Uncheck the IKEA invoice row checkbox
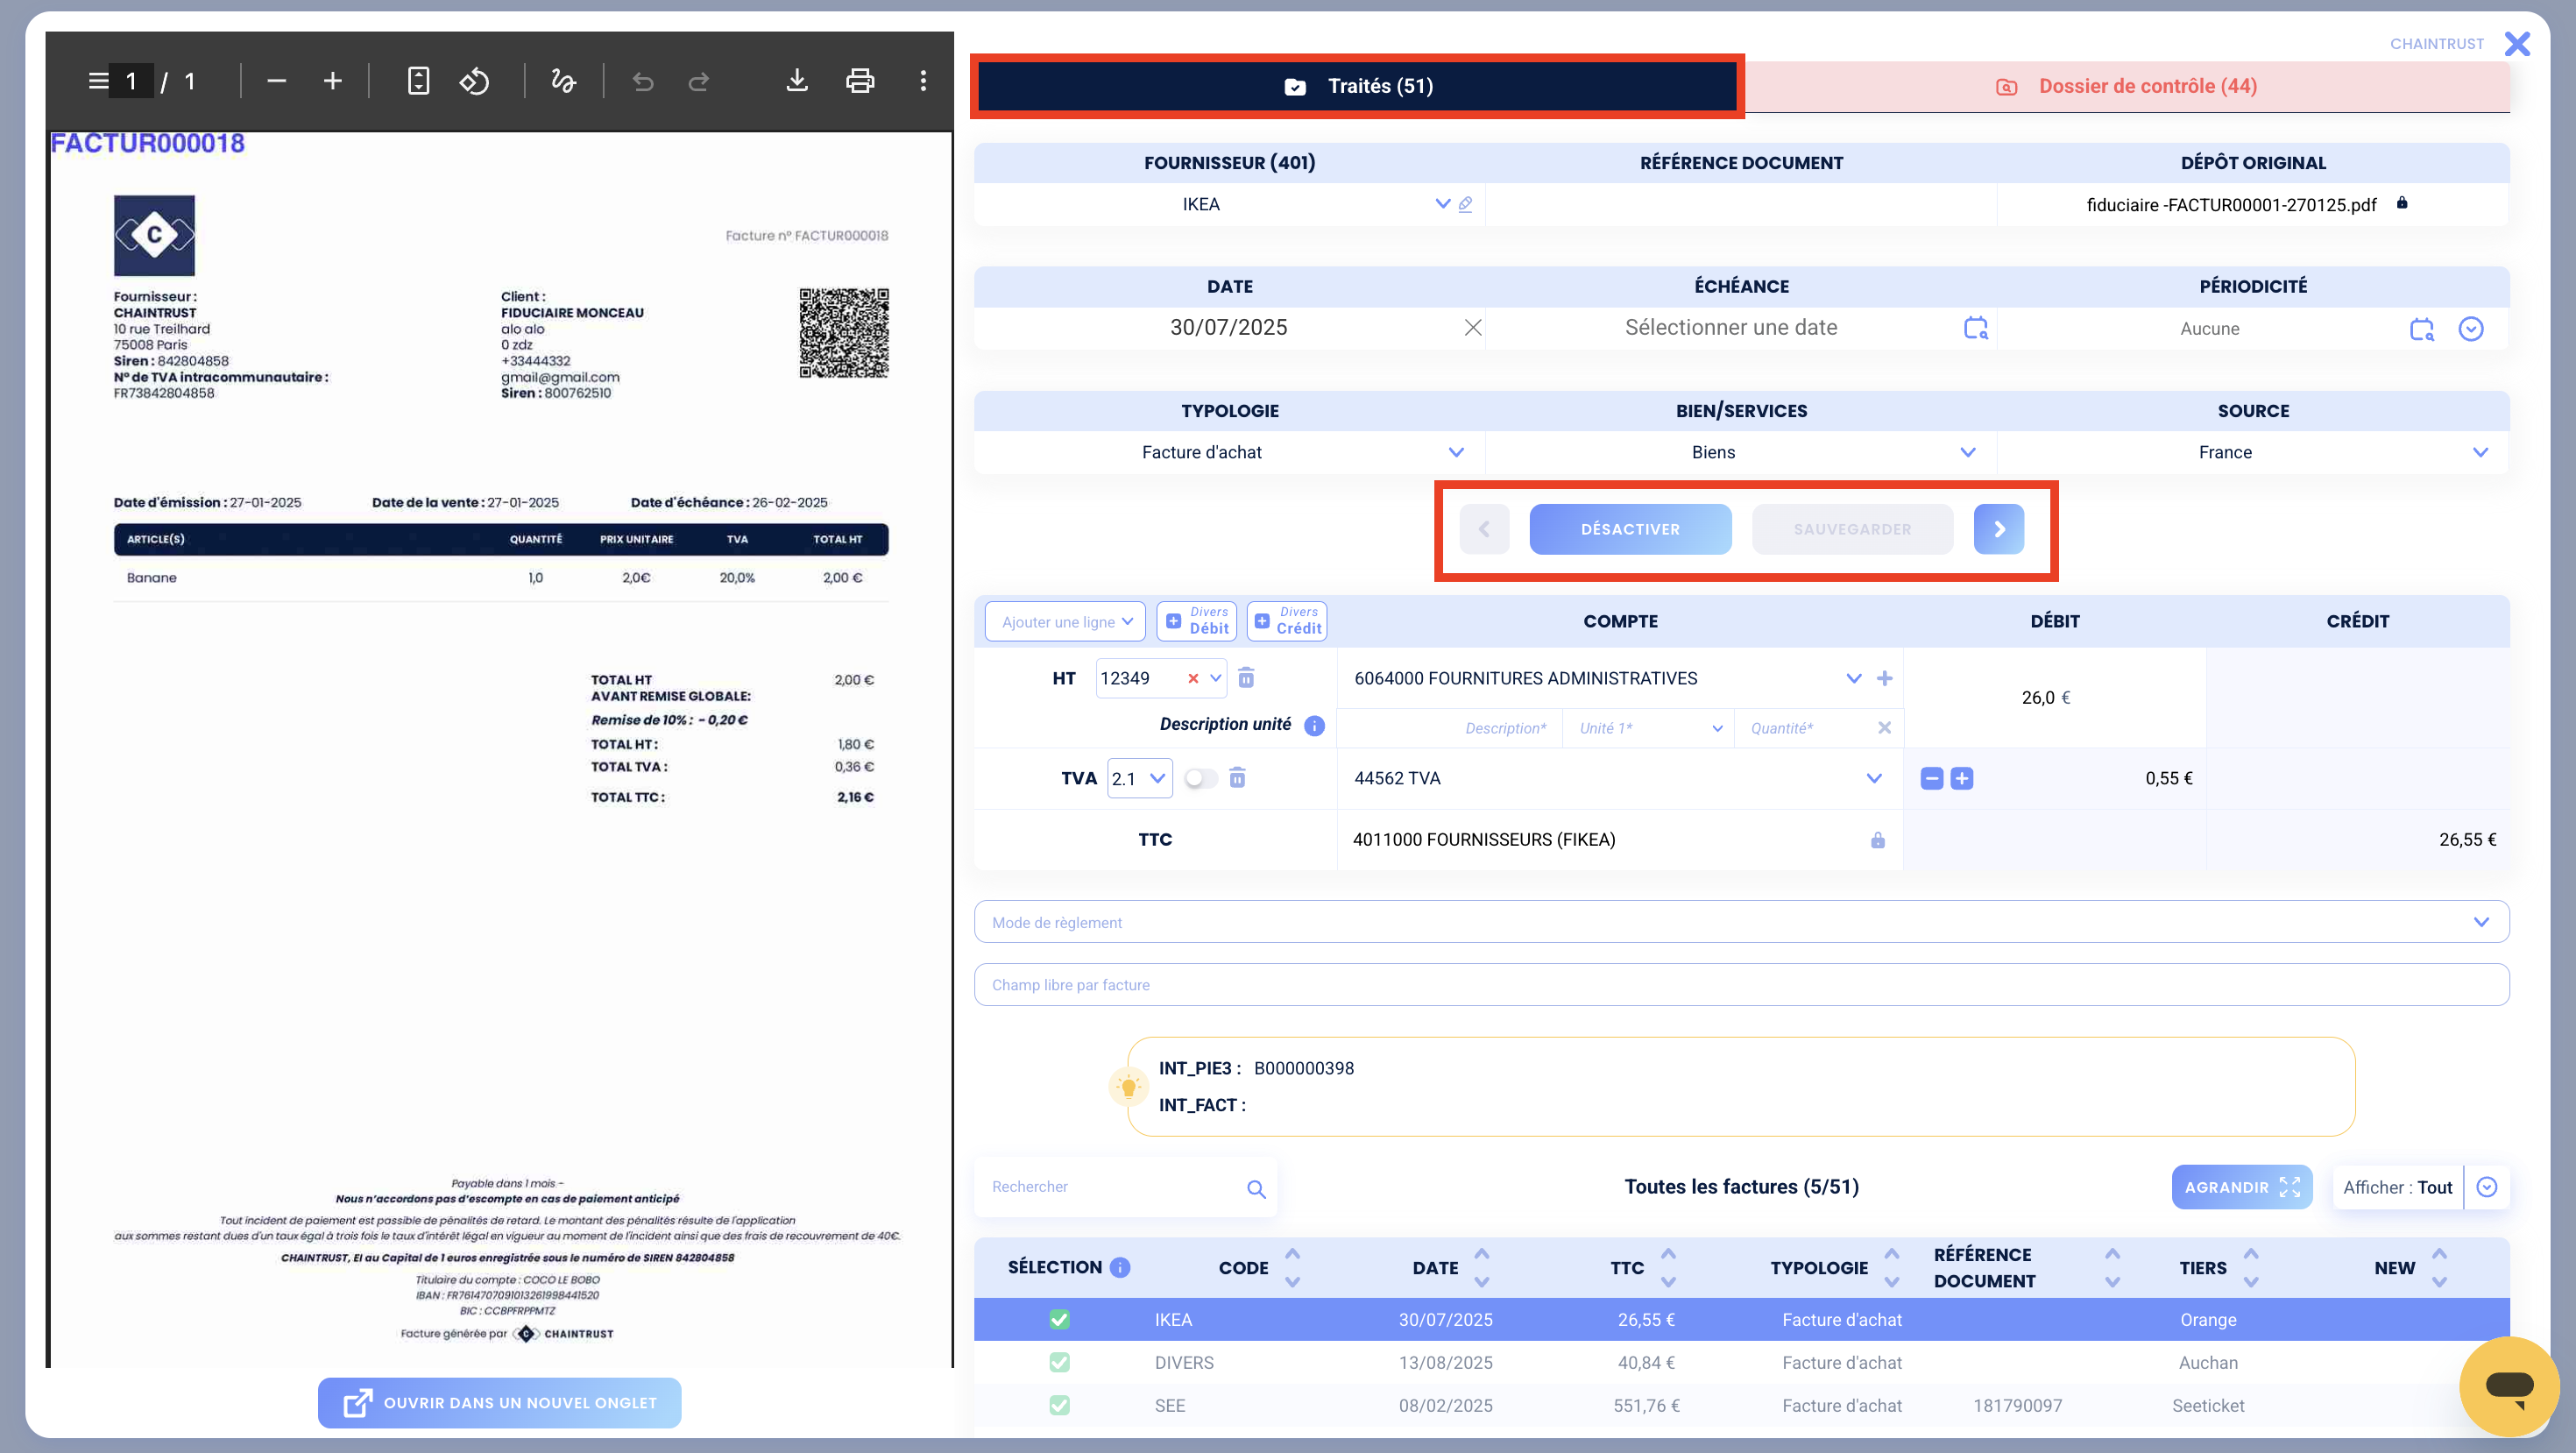This screenshot has height=1453, width=2576. (1059, 1319)
